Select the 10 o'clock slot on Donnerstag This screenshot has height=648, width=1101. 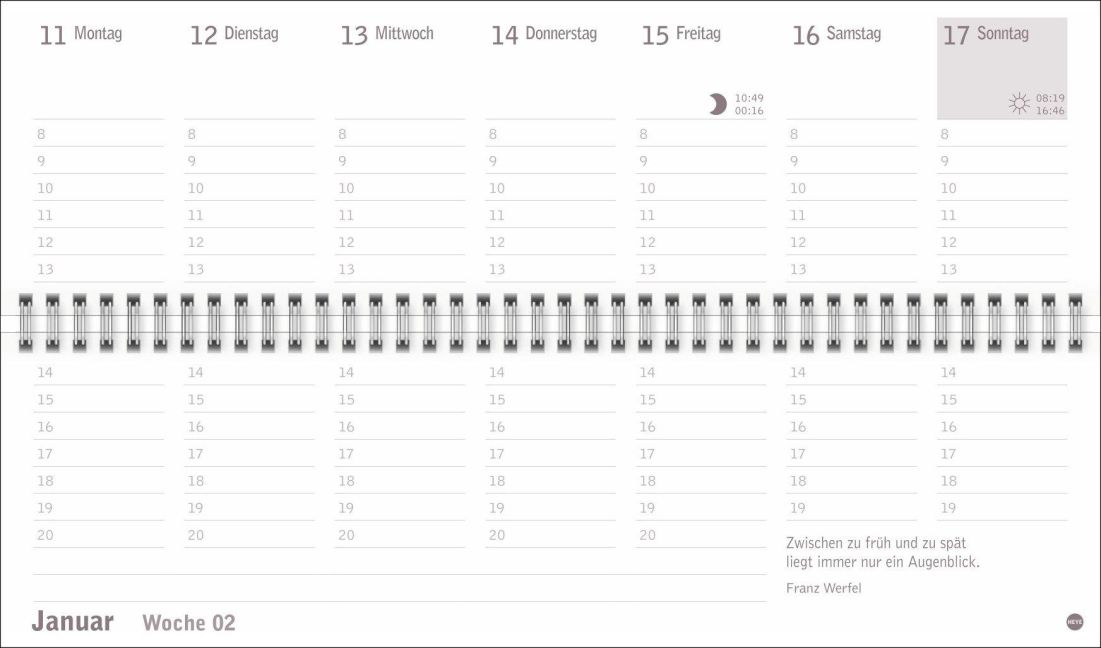pyautogui.click(x=550, y=188)
